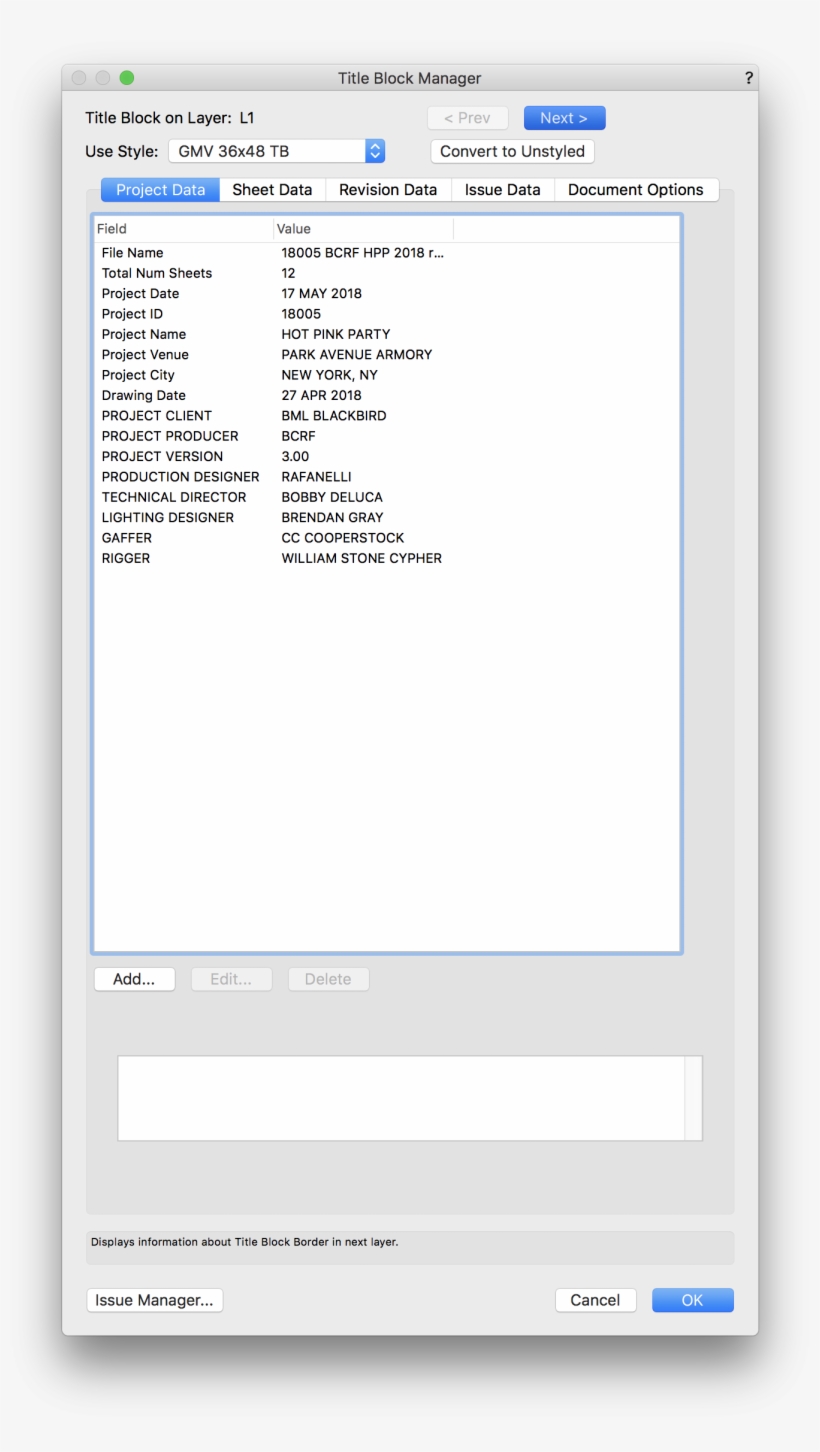Confirm changes with the OK button

click(692, 1300)
